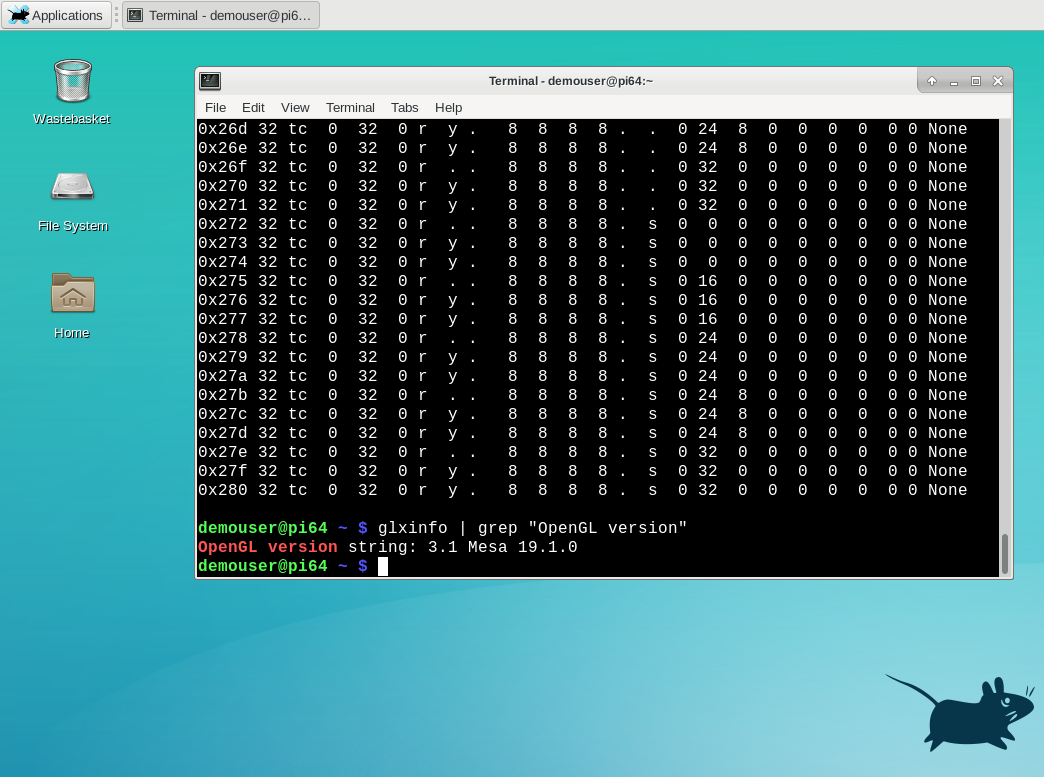The image size is (1044, 777).
Task: Open the View menu
Action: (x=295, y=107)
